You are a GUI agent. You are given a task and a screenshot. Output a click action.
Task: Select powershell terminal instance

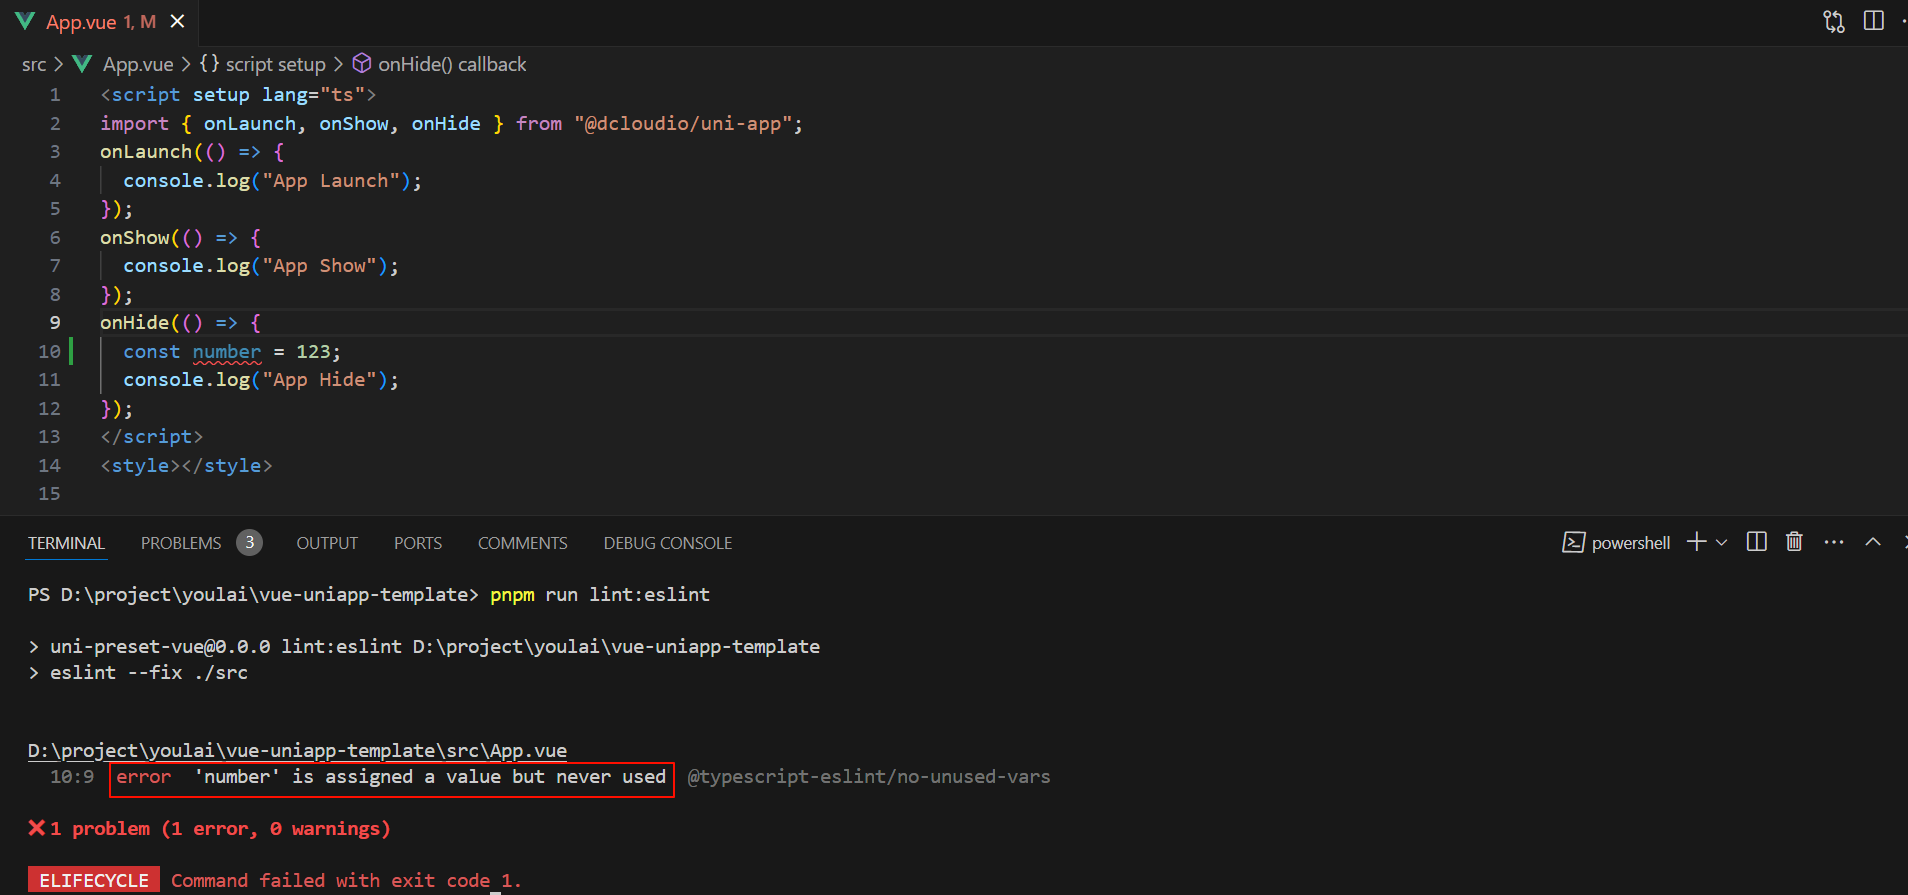coord(1617,543)
